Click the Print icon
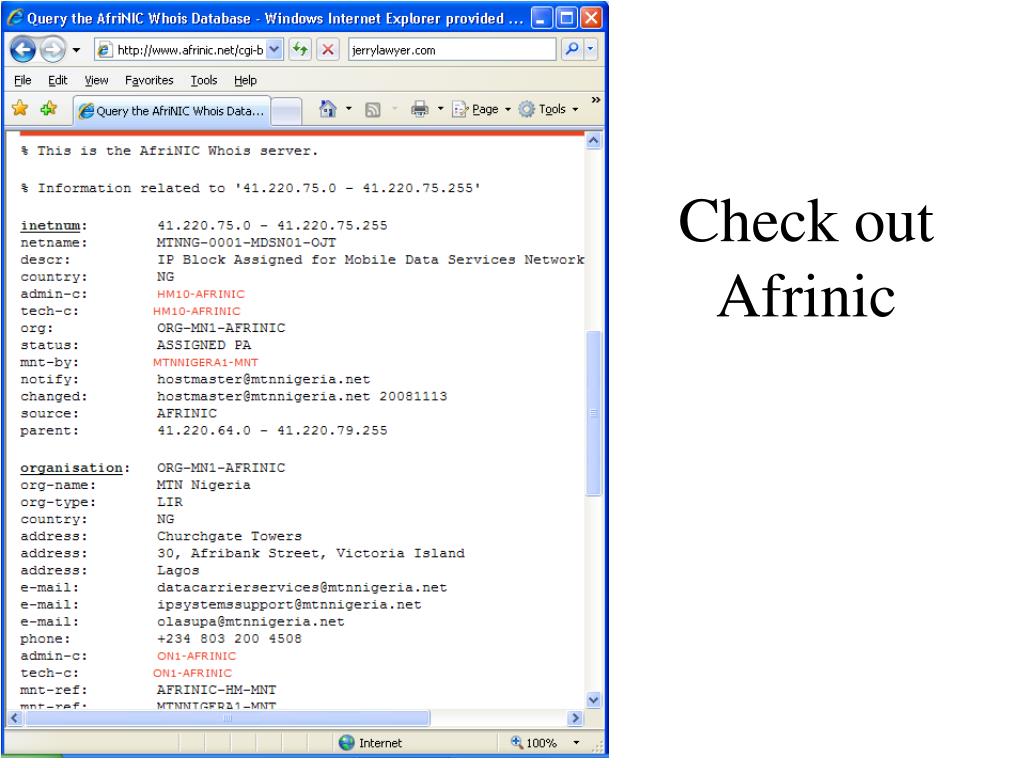Image resolution: width=1024 pixels, height=768 pixels. (420, 109)
